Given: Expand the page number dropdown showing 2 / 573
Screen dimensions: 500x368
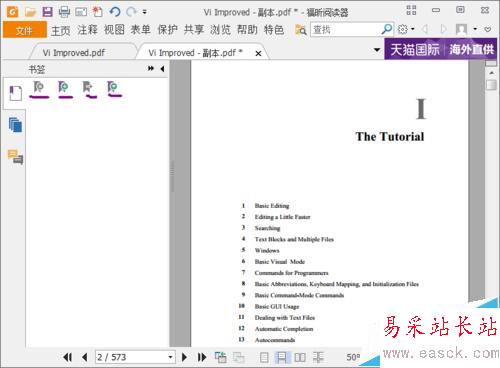Looking at the screenshot, I should (170, 357).
